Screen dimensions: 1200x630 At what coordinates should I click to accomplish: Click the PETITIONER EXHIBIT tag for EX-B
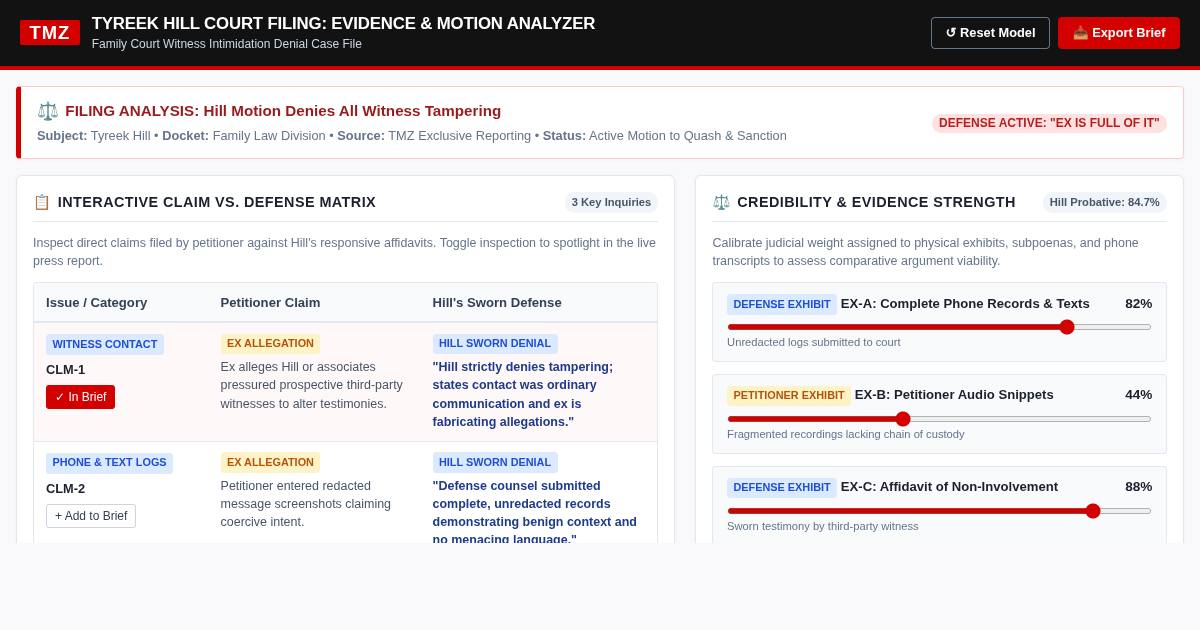789,396
